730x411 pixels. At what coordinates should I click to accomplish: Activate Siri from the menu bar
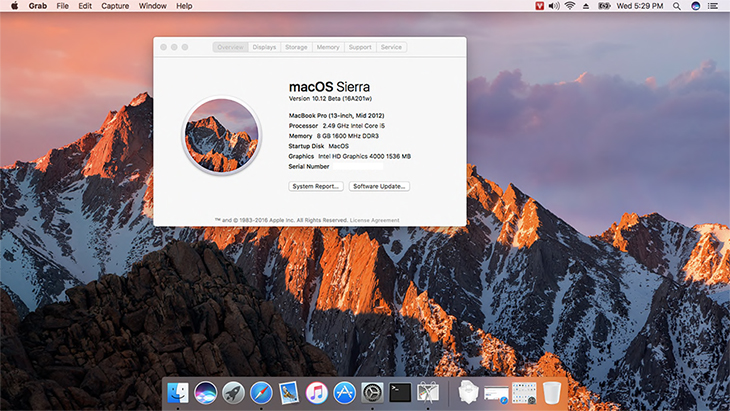click(696, 6)
